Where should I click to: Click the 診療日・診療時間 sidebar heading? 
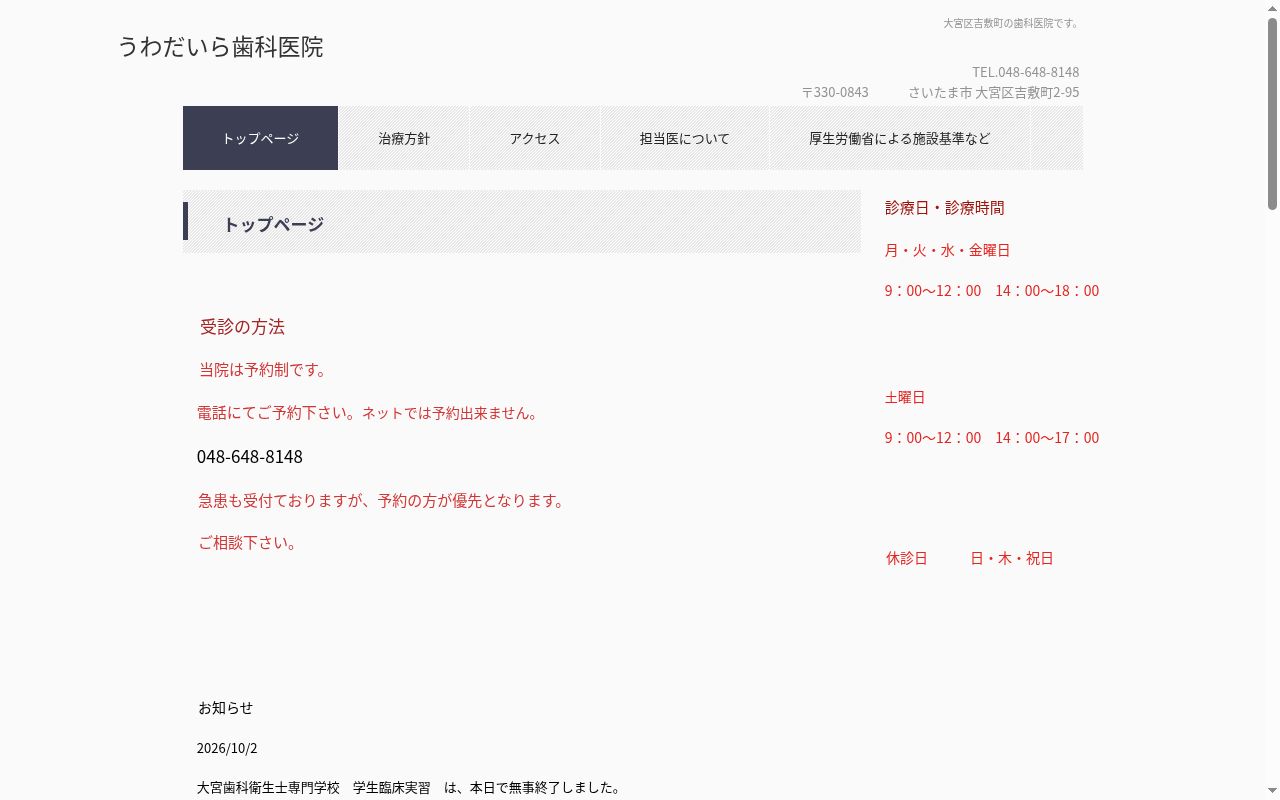[945, 208]
